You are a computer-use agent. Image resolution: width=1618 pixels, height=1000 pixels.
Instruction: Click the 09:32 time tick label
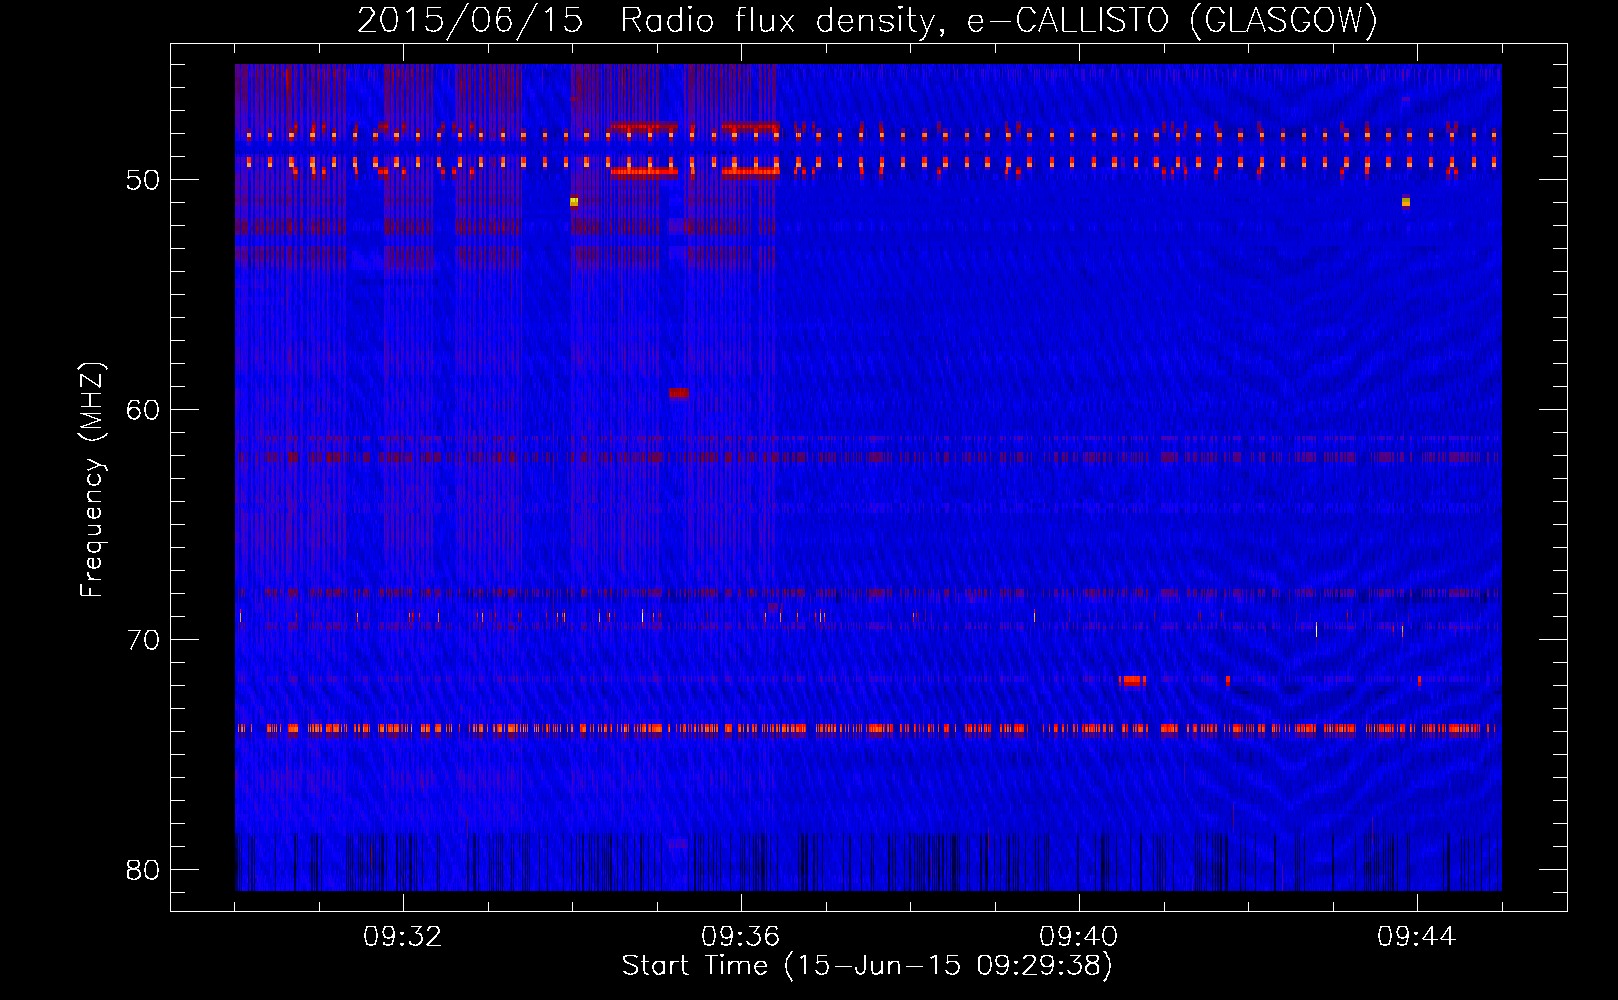[x=403, y=937]
